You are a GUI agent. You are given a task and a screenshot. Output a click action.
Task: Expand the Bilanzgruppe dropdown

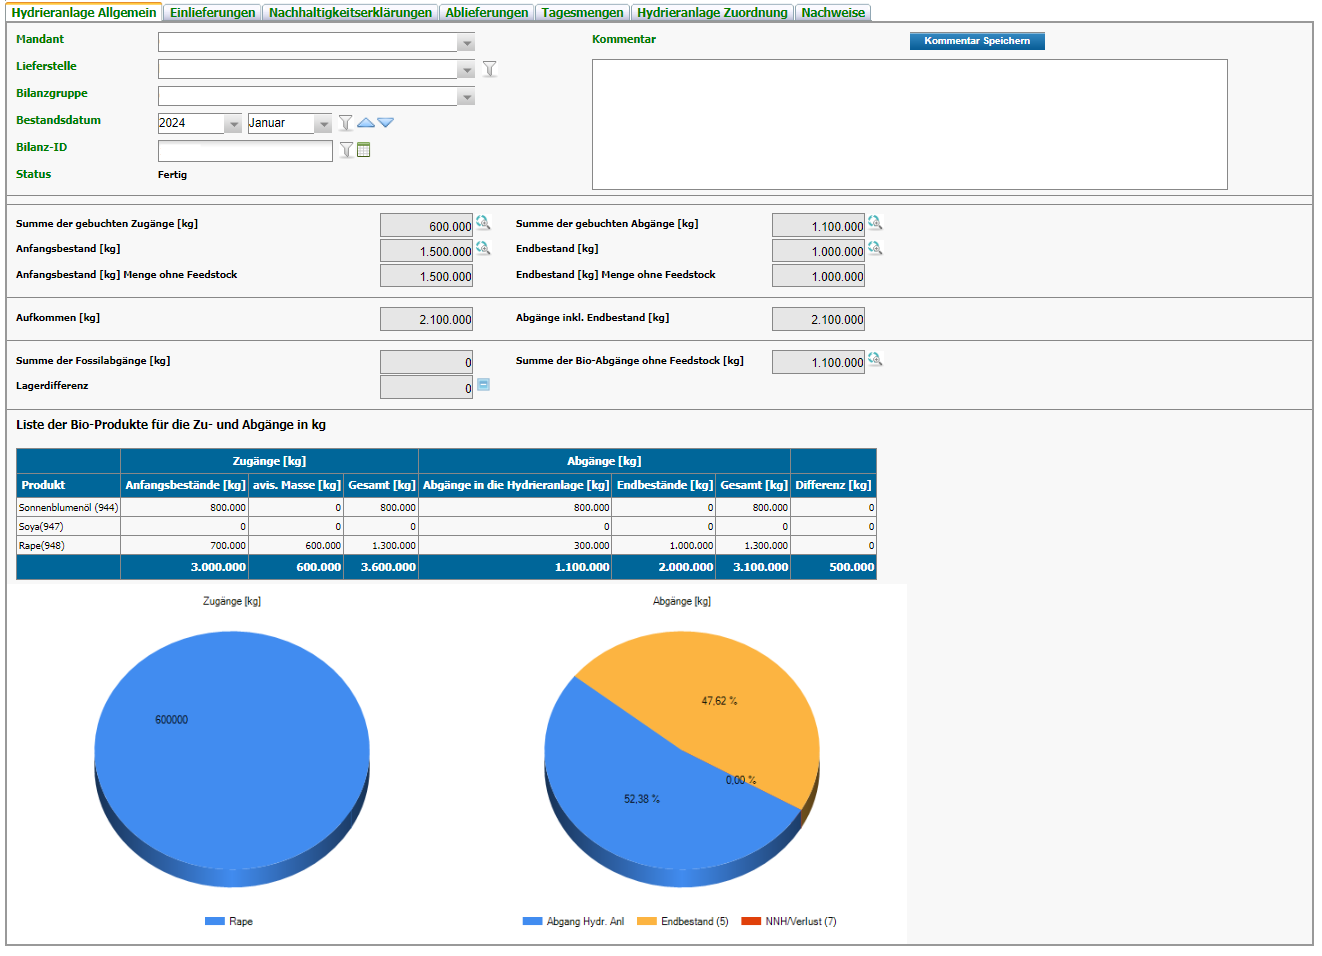click(x=466, y=97)
